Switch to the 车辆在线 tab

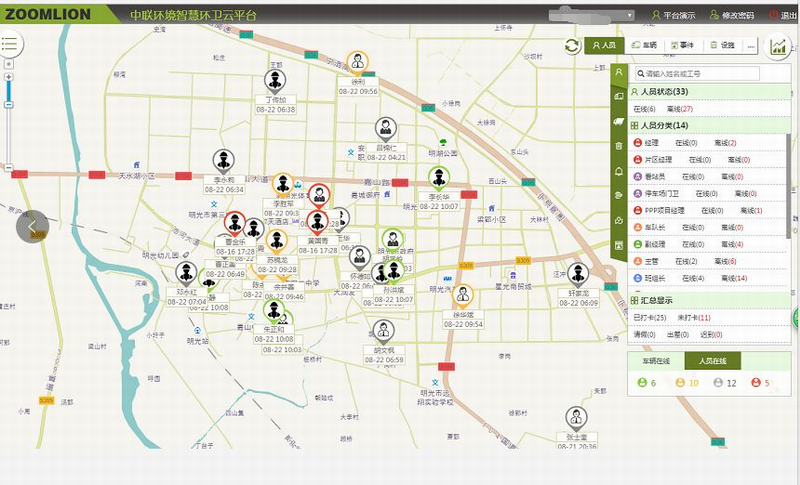coord(656,361)
